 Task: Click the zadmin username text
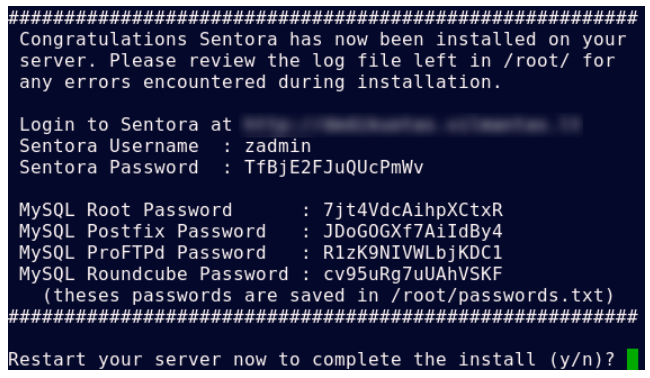point(278,146)
